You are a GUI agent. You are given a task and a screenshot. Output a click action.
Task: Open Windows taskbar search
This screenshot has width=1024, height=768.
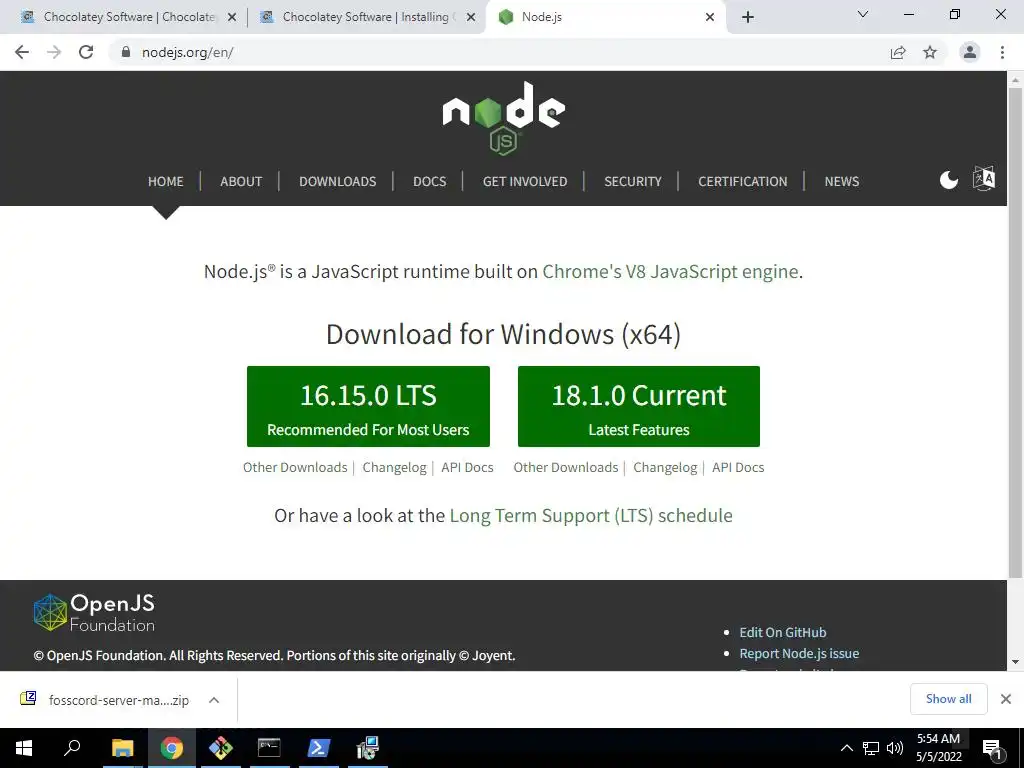72,748
